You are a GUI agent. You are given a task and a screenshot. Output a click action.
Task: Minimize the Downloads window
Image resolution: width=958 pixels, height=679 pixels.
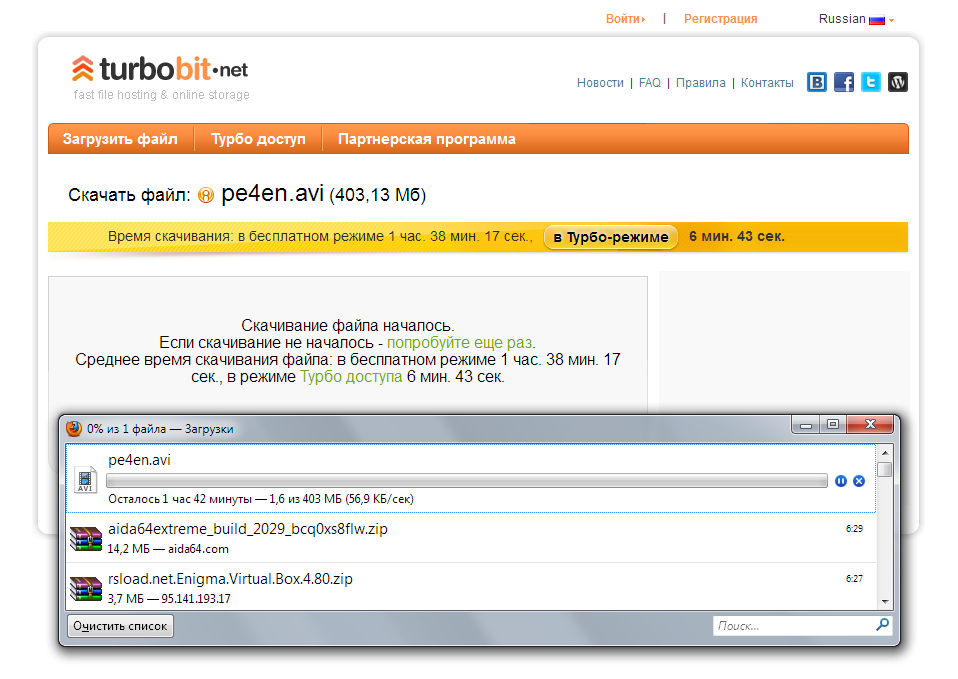click(x=806, y=425)
